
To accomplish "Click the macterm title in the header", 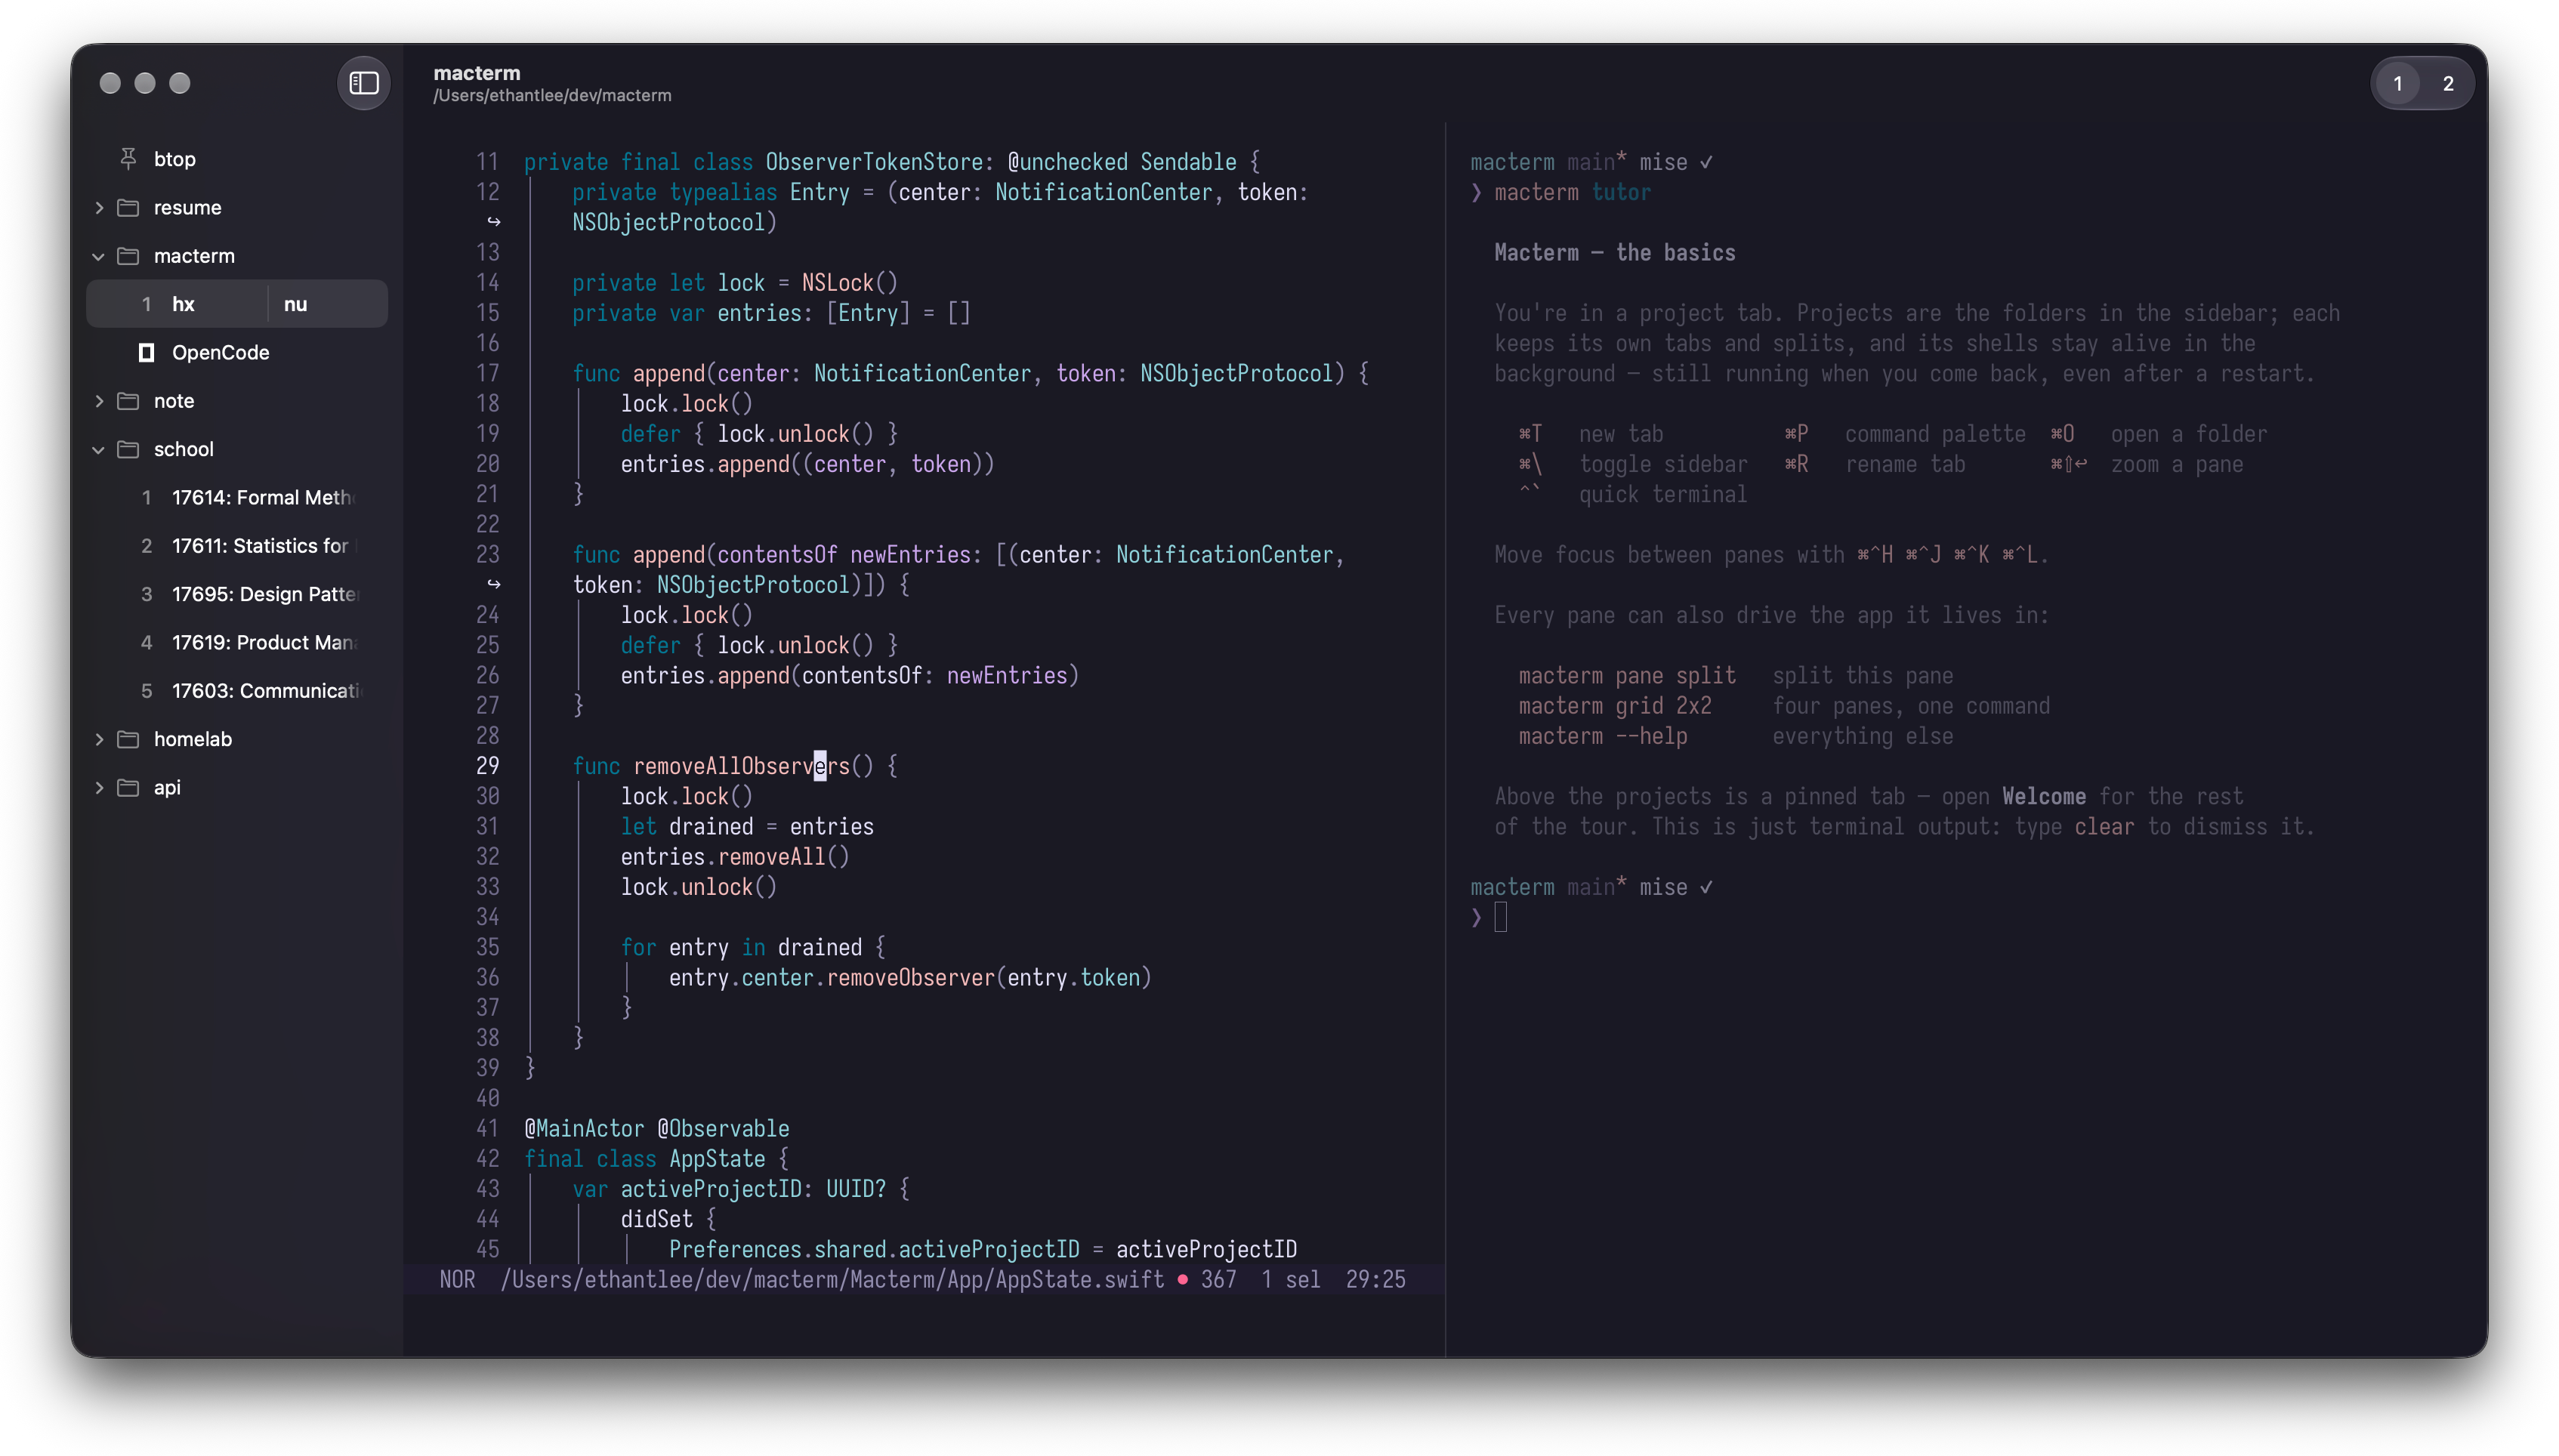I will 477,73.
